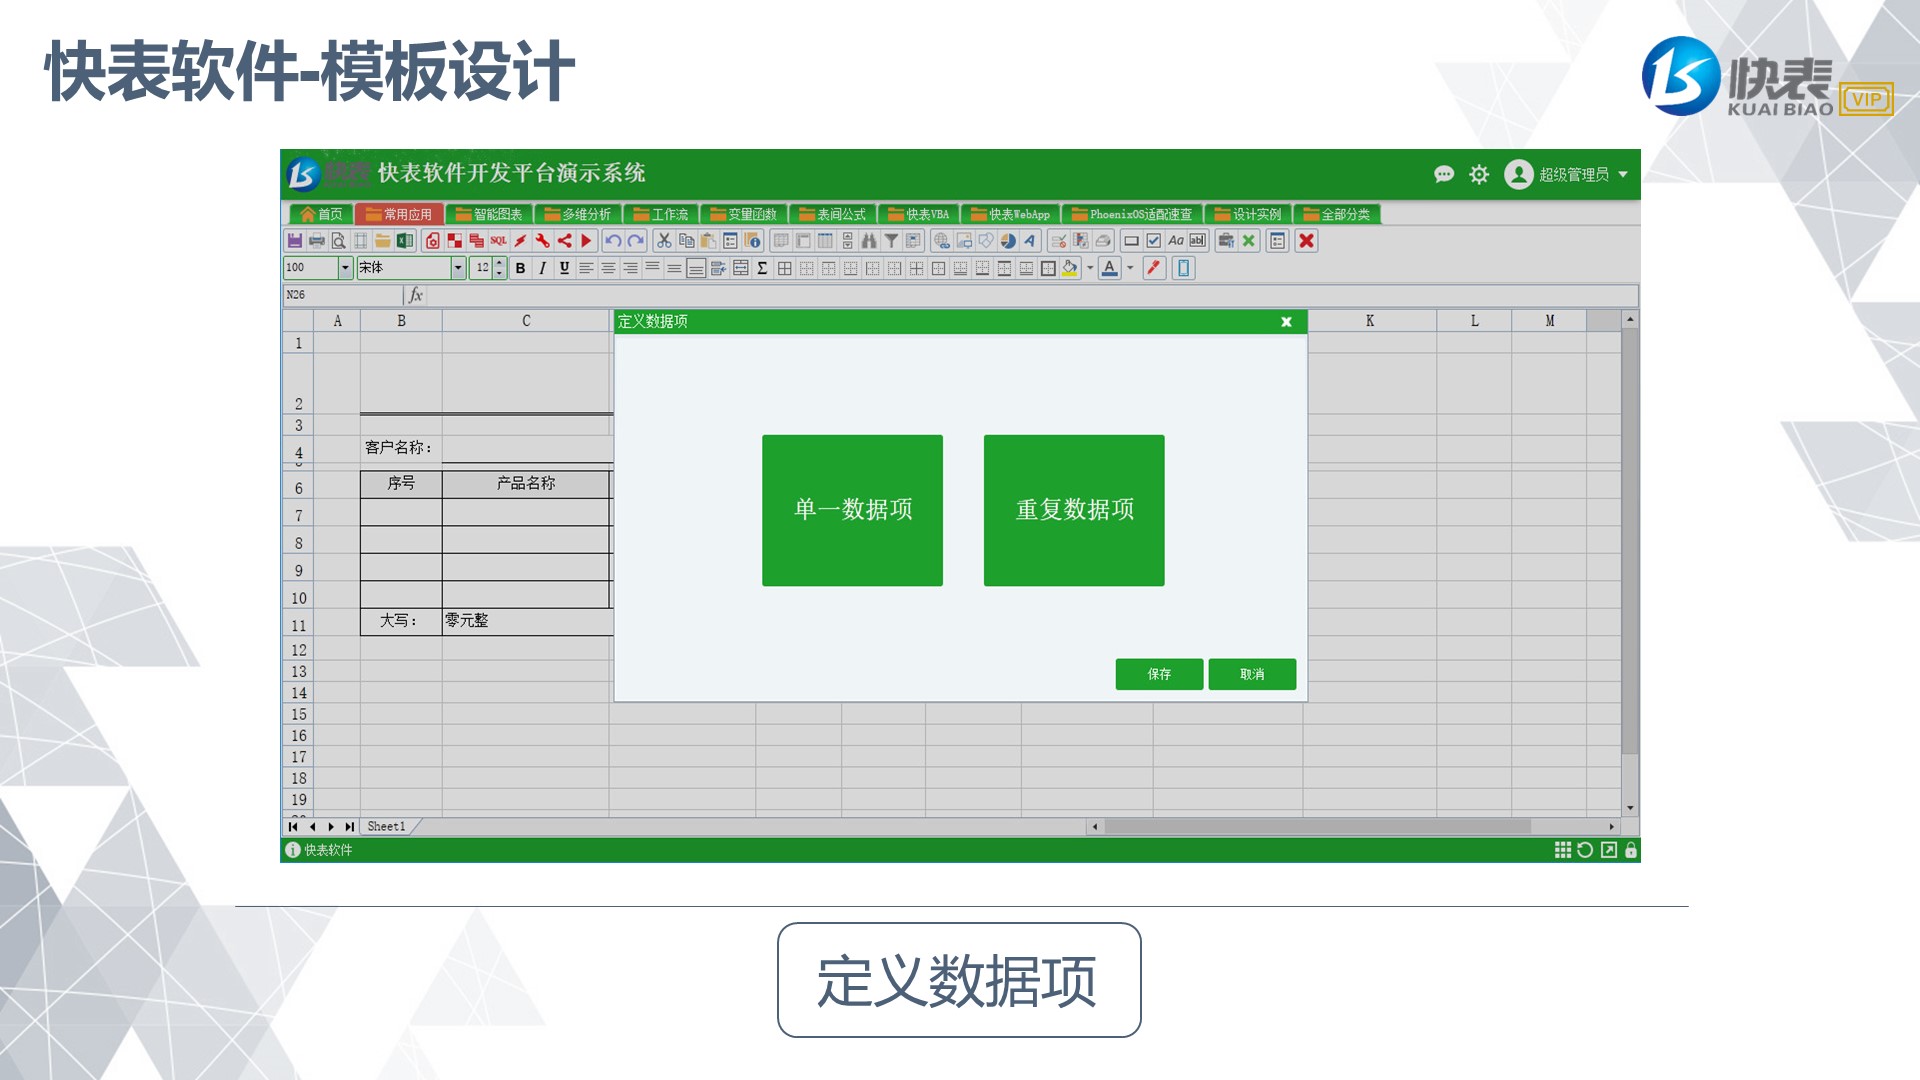1920x1080 pixels.
Task: Open the zoom 100 dropdown arrow
Action: tap(345, 268)
